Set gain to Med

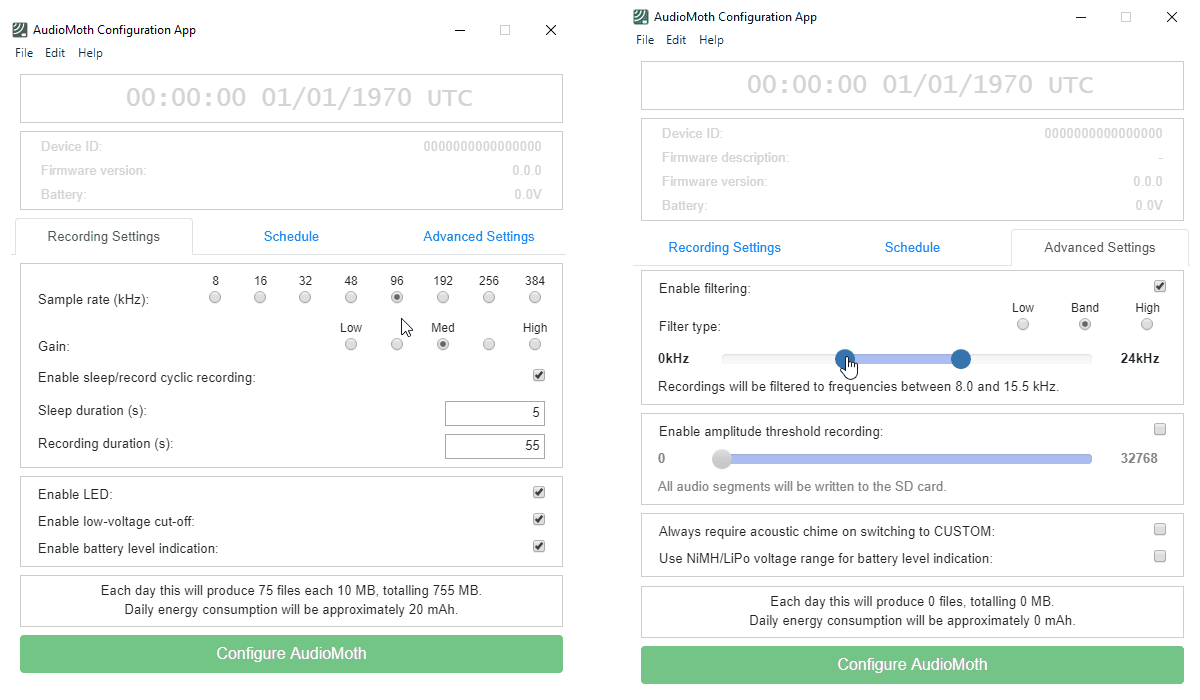tap(443, 344)
